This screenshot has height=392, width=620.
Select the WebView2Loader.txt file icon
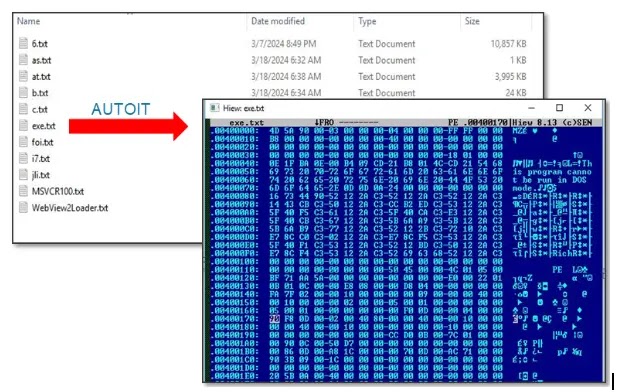(x=24, y=208)
